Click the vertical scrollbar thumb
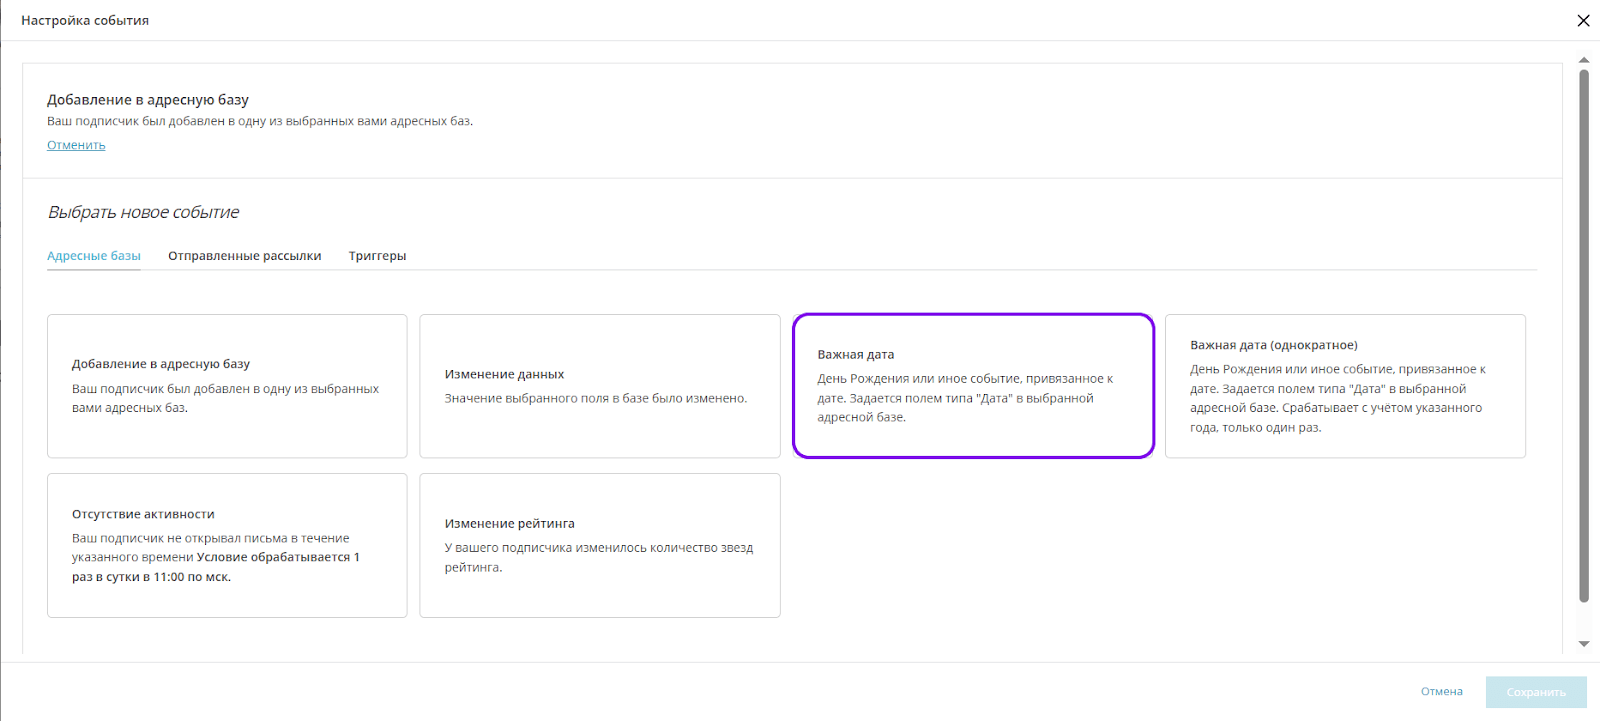 point(1584,335)
